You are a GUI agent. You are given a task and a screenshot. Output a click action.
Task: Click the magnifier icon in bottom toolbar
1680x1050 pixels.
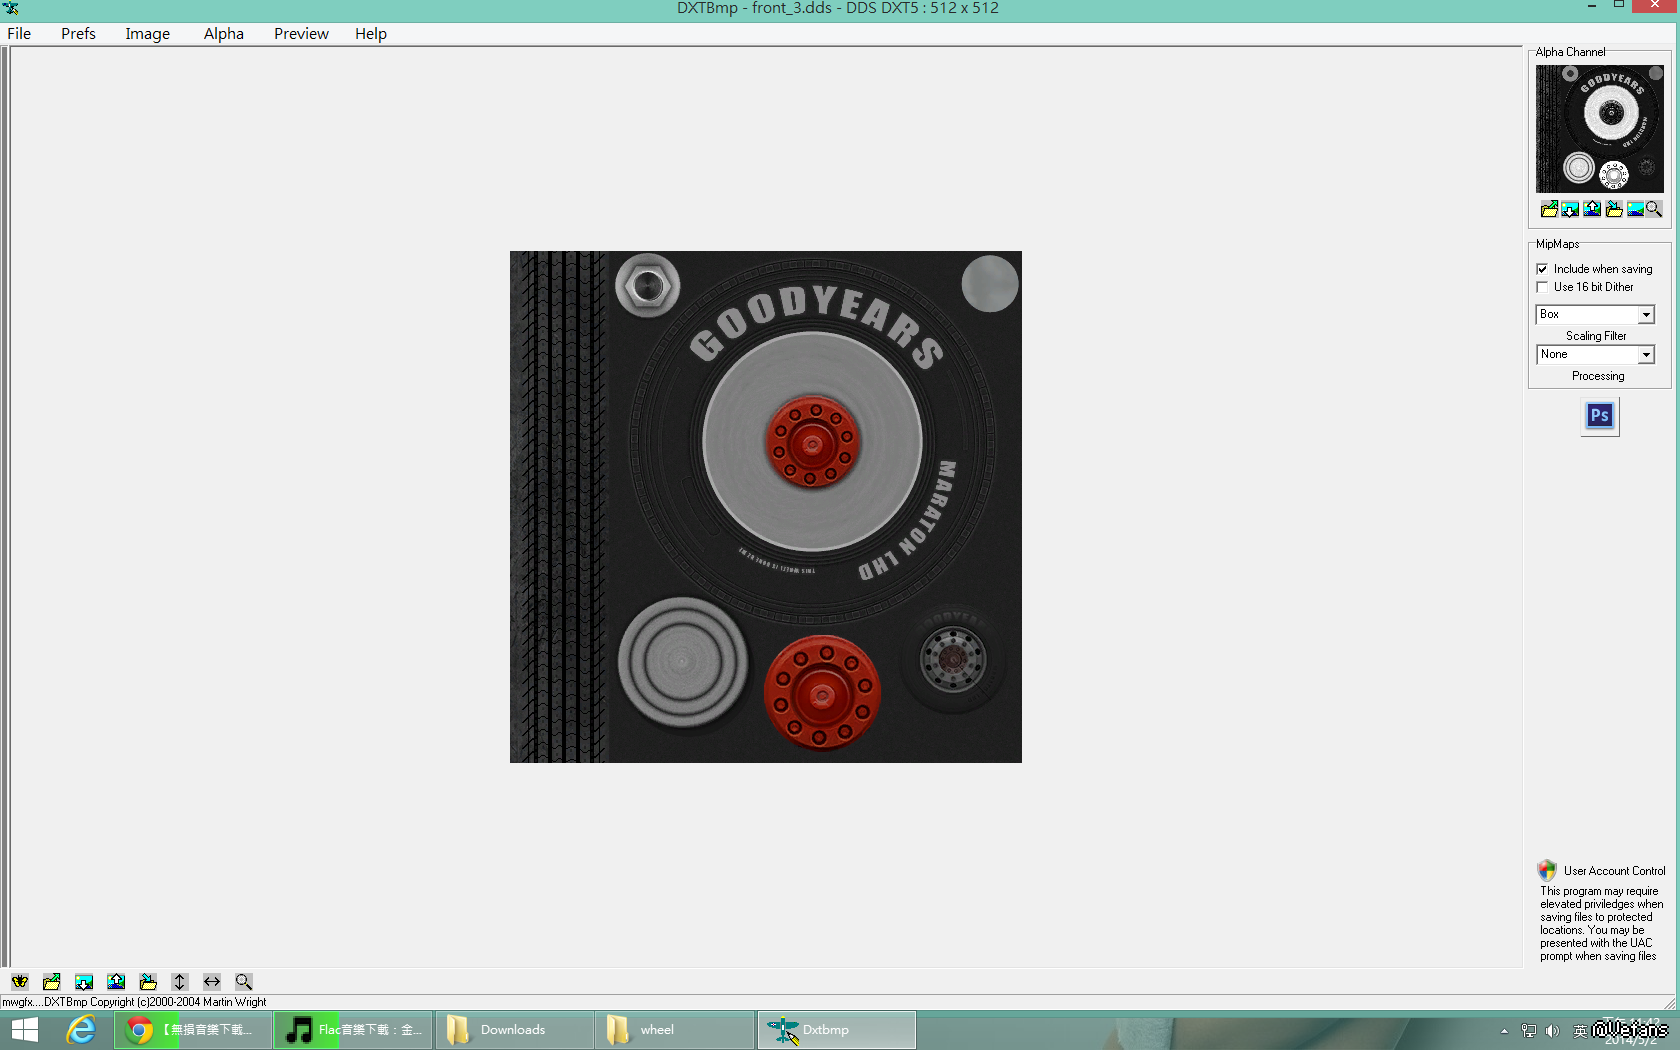pos(244,982)
